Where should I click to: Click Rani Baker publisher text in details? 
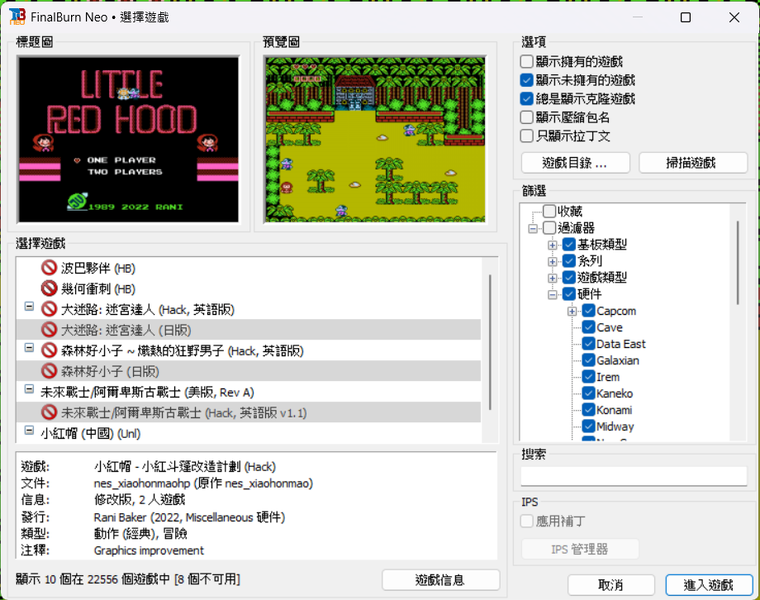point(120,517)
